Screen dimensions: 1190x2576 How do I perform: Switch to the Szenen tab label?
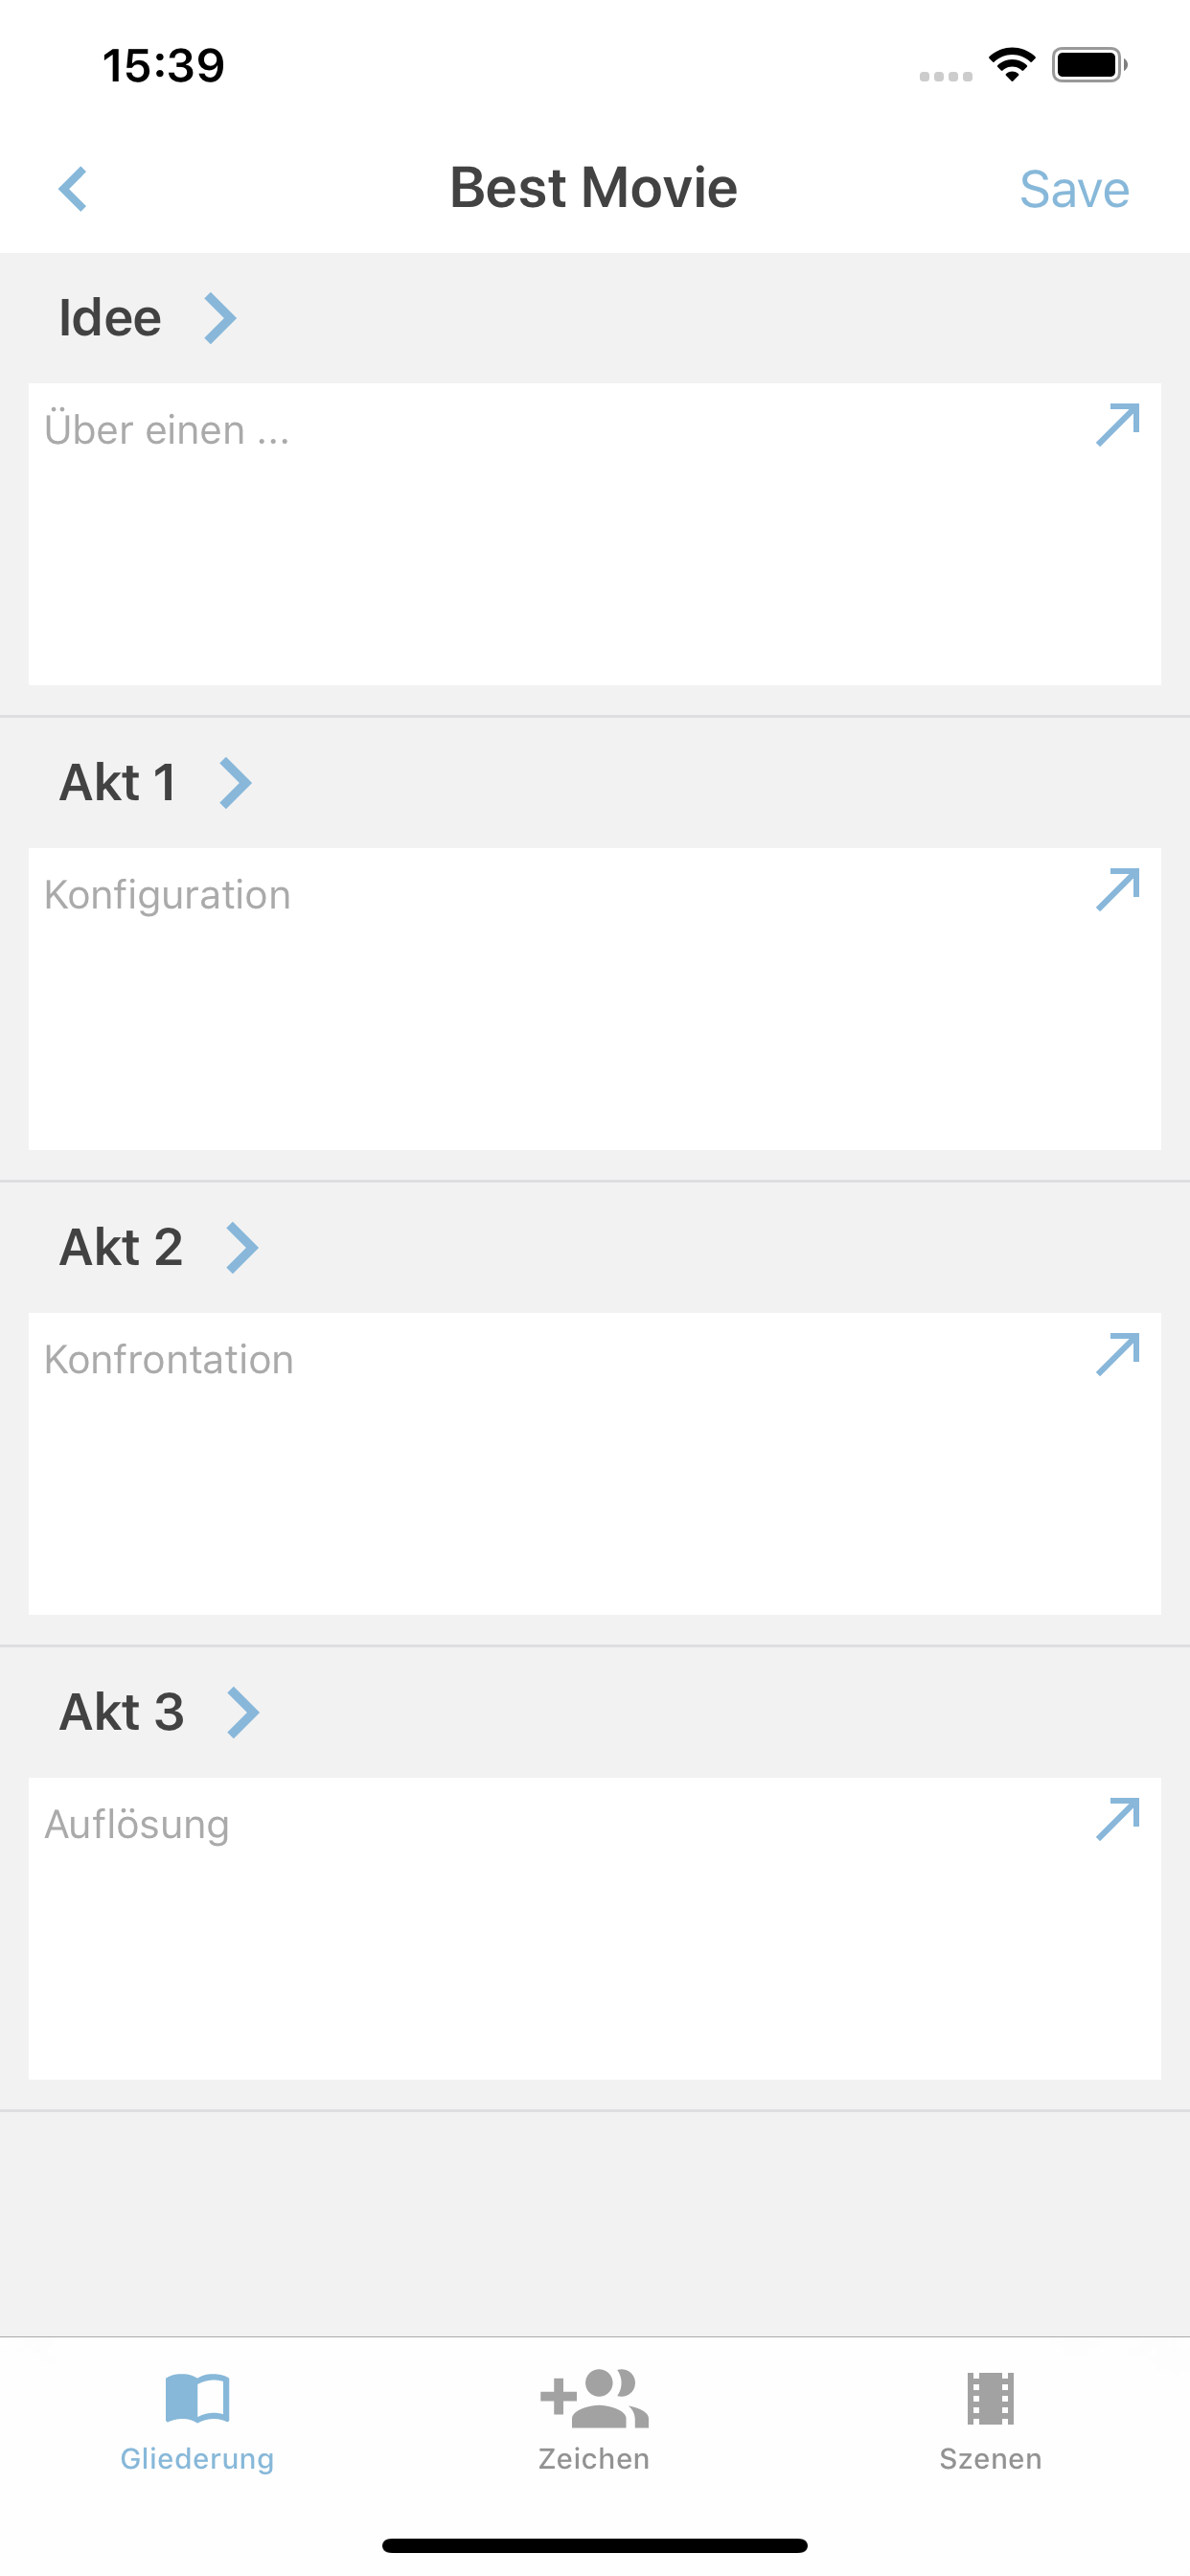(x=990, y=2459)
